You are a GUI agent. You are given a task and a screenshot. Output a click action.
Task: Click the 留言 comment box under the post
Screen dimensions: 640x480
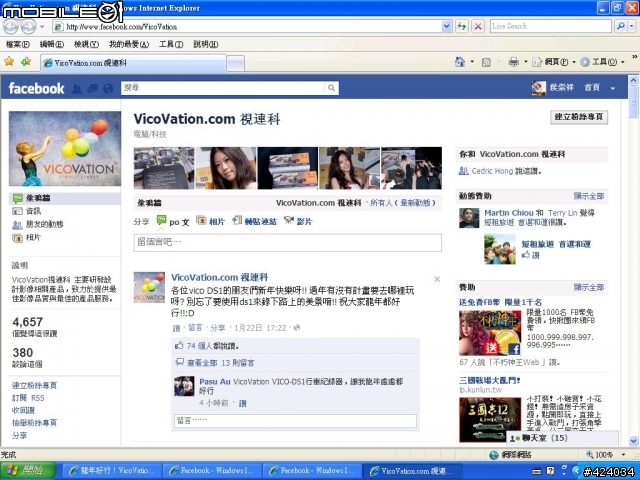pos(295,421)
